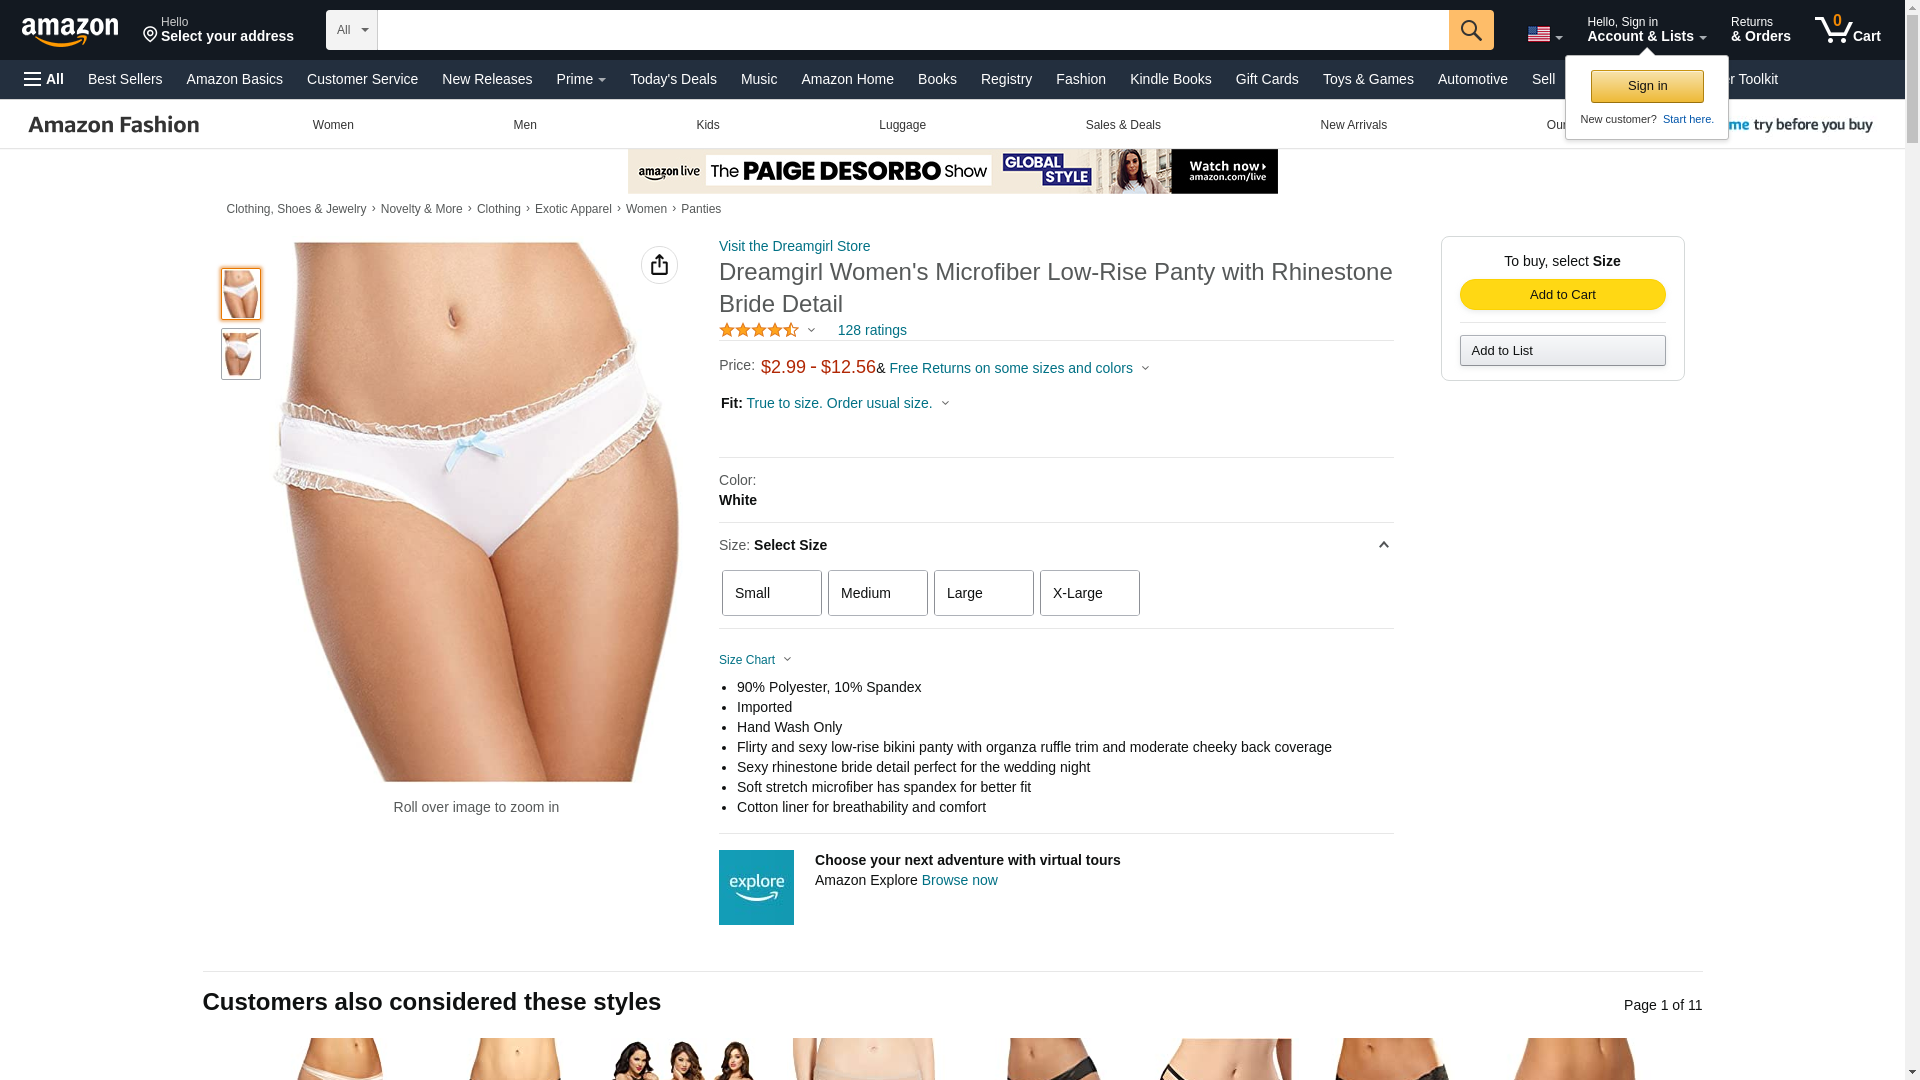Click the Amazon Explore logo tile

756,887
